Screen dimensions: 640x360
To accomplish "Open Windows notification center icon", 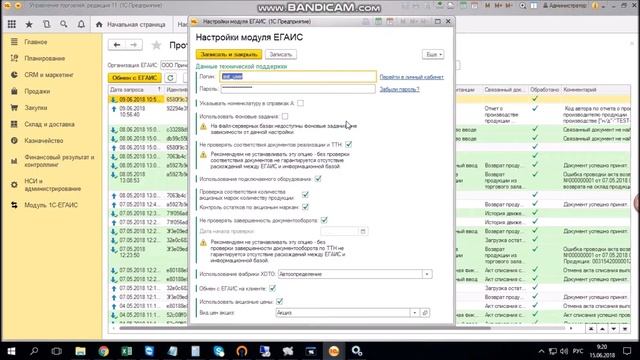I will tap(627, 351).
